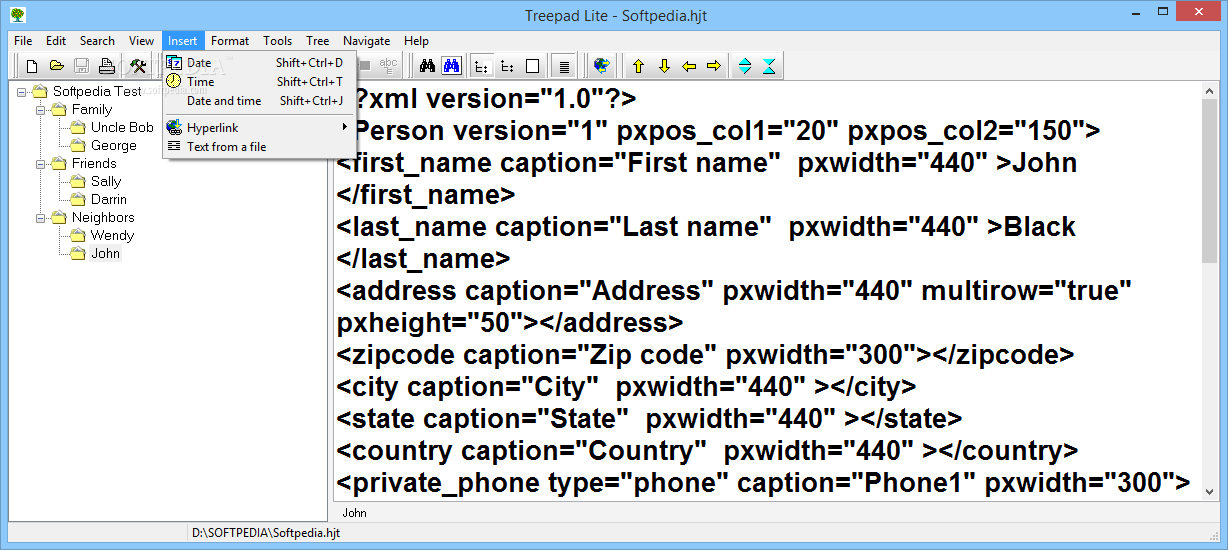Image resolution: width=1228 pixels, height=550 pixels.
Task: Click the article scrollbar down arrow
Action: [1210, 492]
